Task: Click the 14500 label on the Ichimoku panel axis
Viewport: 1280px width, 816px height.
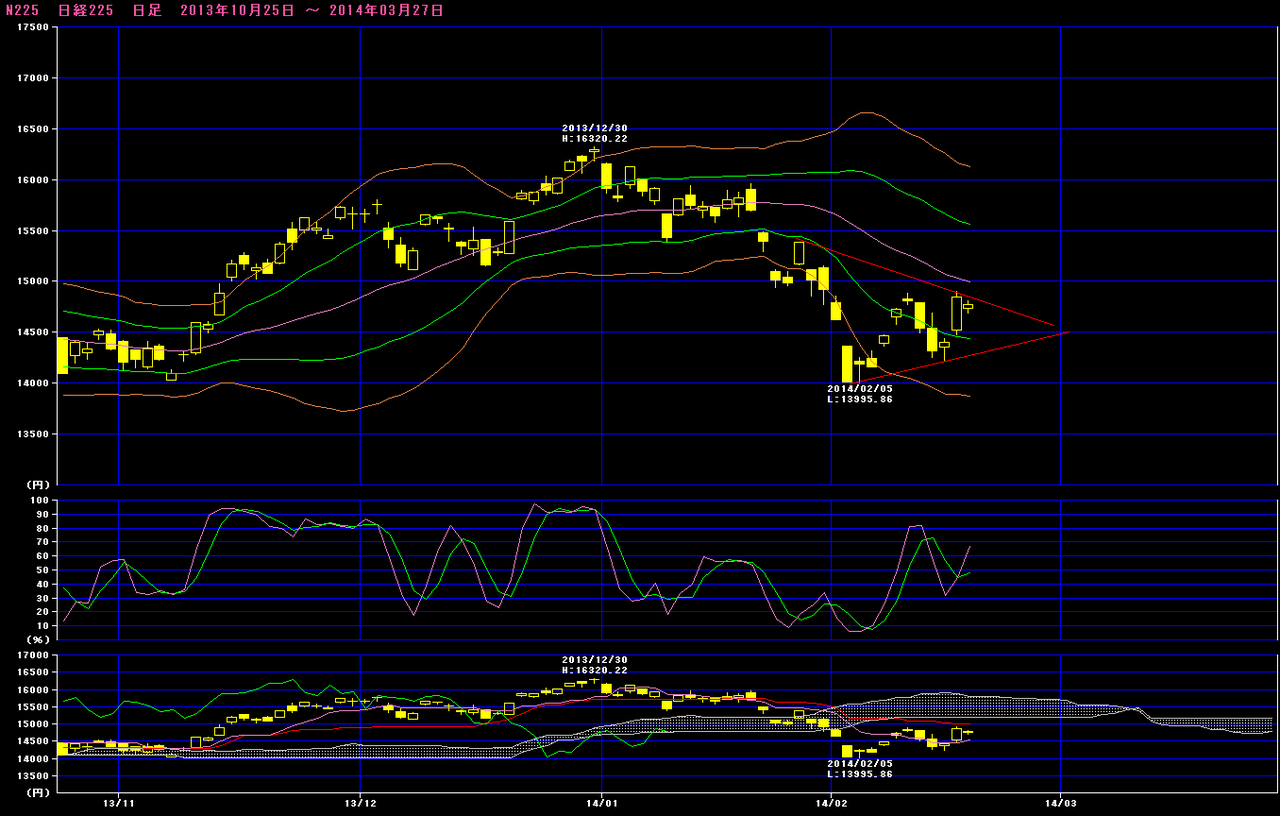Action: (x=33, y=741)
